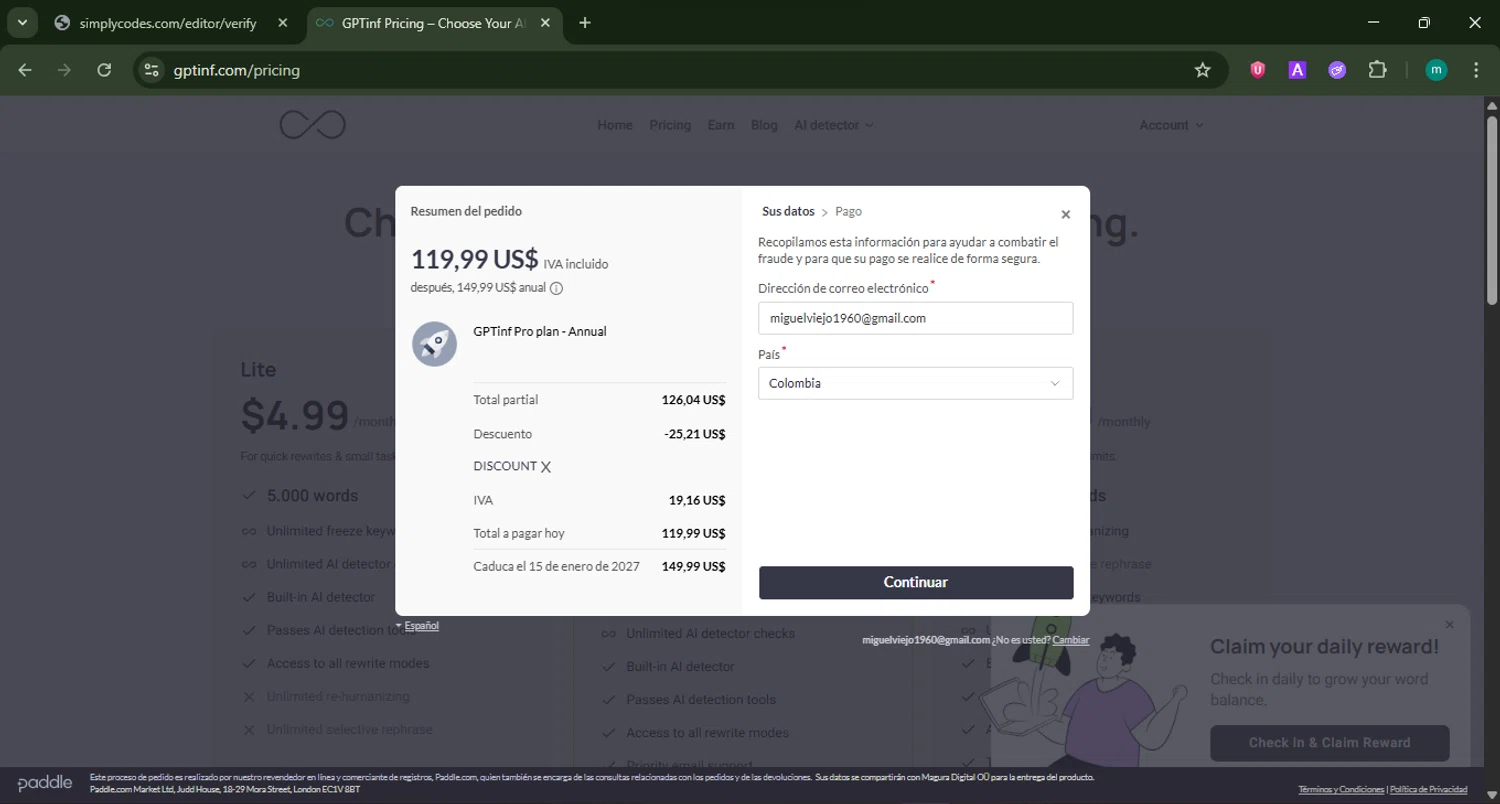Bookmark this page with the star icon
The width and height of the screenshot is (1500, 804).
(x=1202, y=70)
